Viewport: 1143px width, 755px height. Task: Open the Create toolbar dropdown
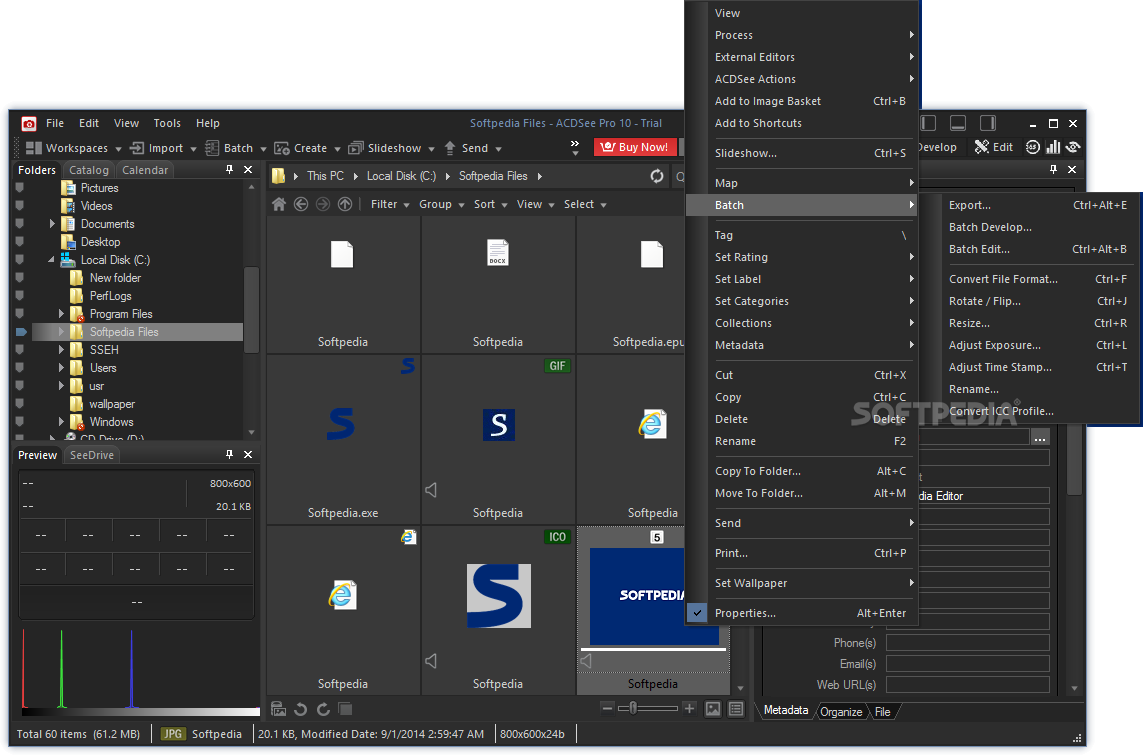pos(307,148)
